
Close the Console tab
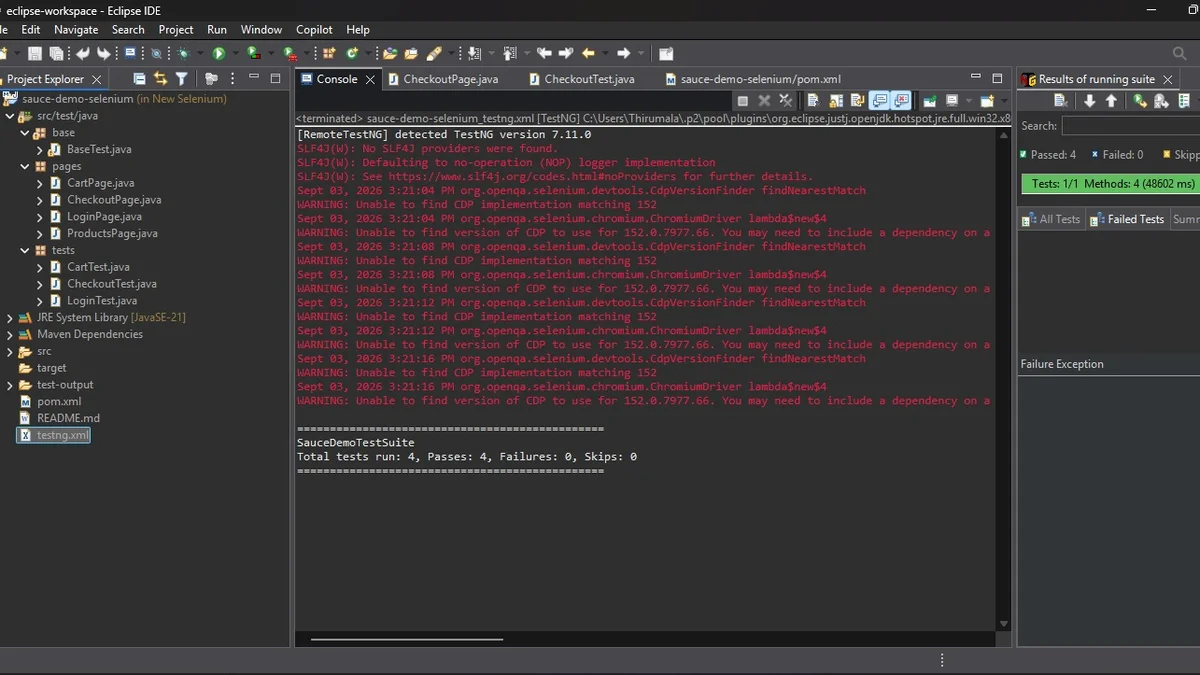tap(370, 79)
